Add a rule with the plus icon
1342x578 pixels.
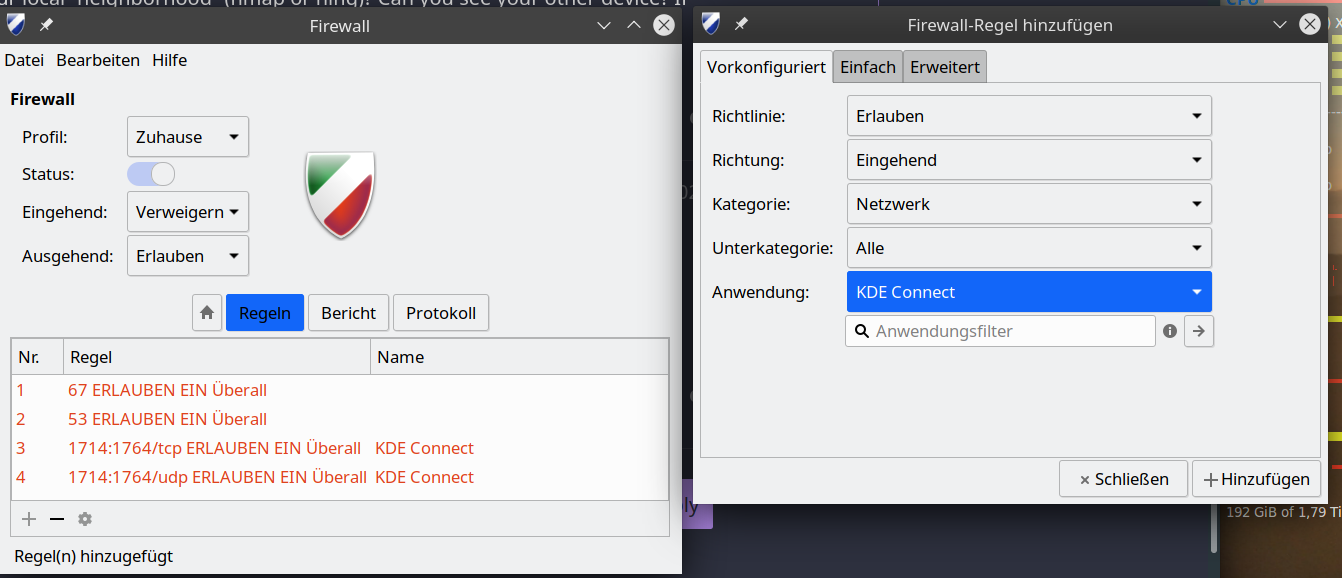[x=29, y=519]
